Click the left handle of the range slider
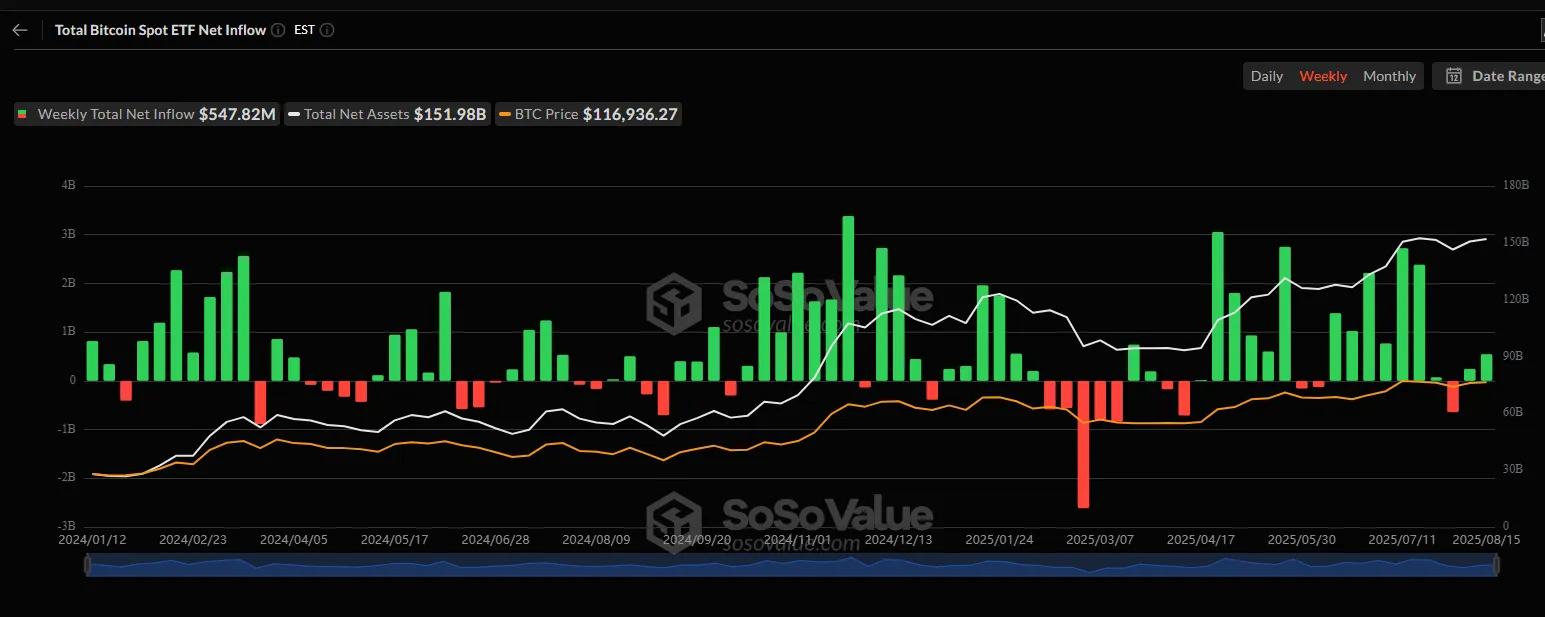1545x617 pixels. pos(88,566)
